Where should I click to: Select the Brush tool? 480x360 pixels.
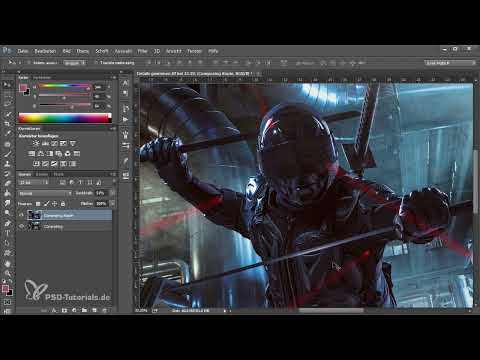tap(7, 154)
